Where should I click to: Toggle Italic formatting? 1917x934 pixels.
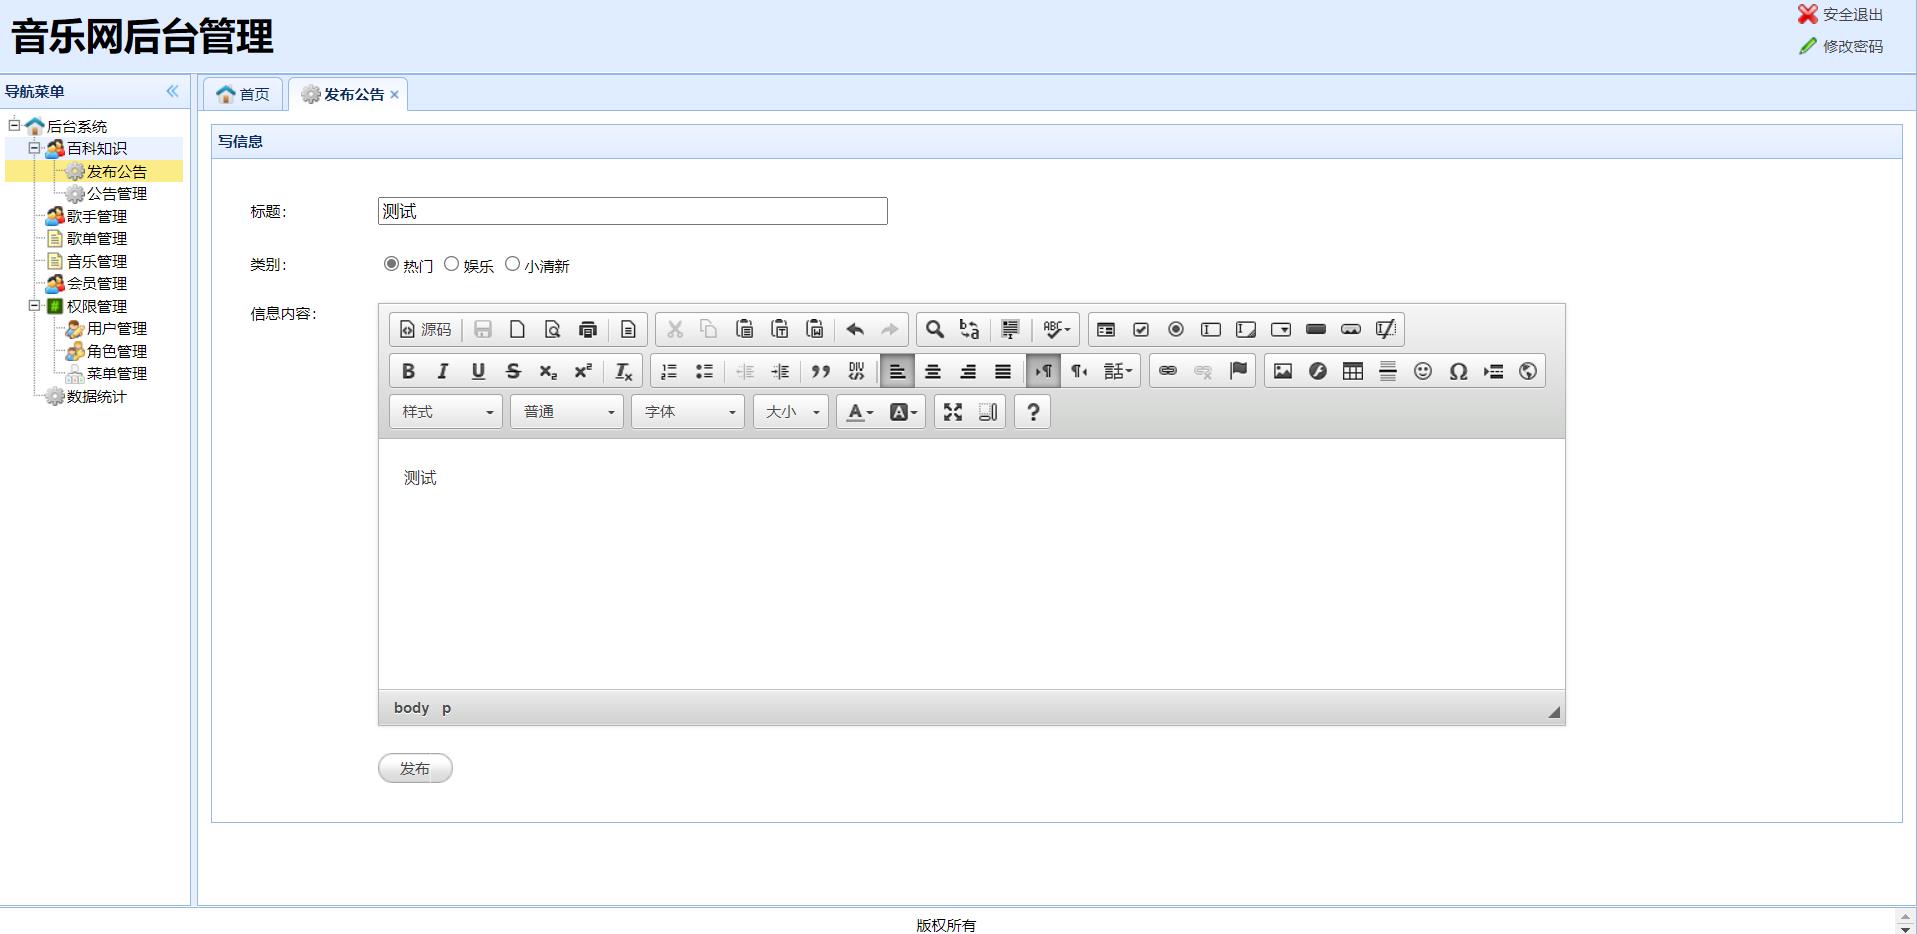pyautogui.click(x=443, y=371)
